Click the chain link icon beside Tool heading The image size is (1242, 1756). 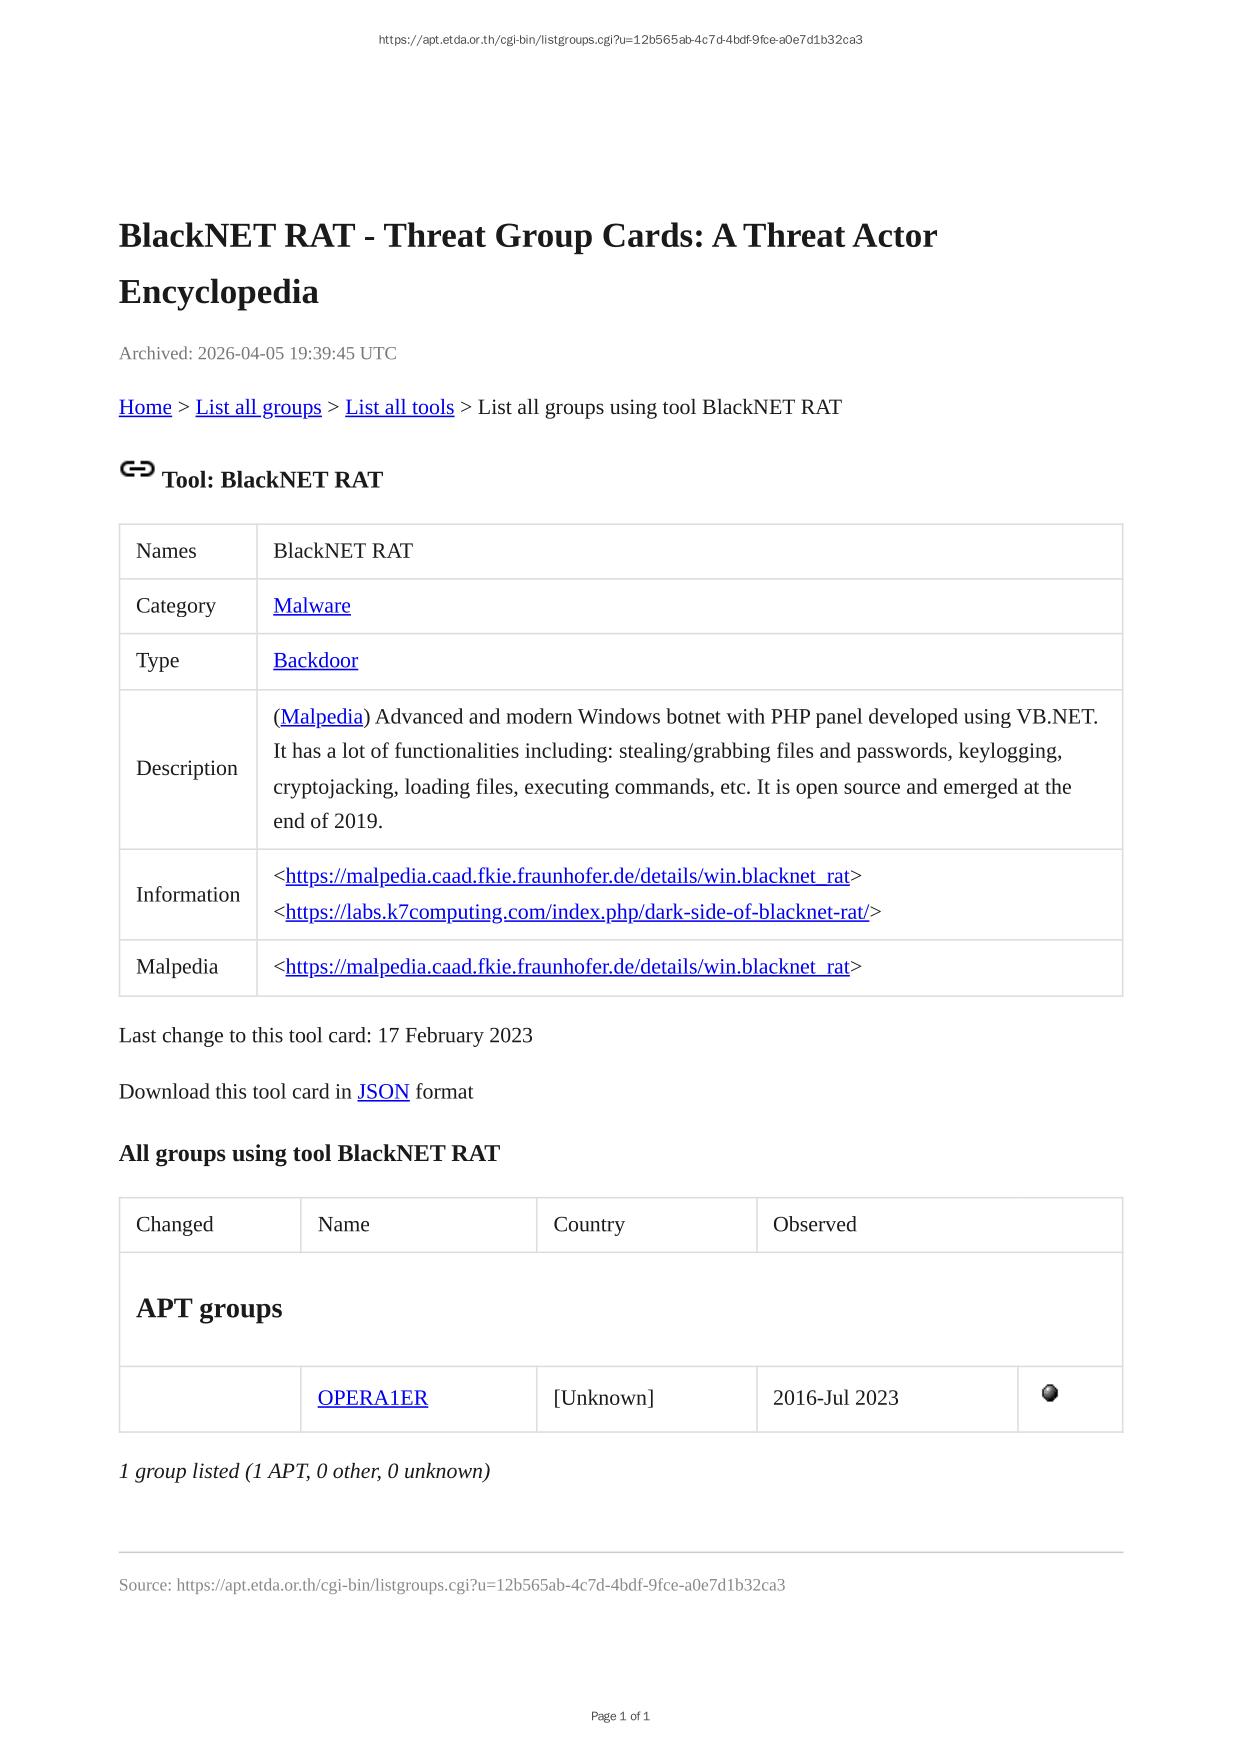[x=137, y=469]
